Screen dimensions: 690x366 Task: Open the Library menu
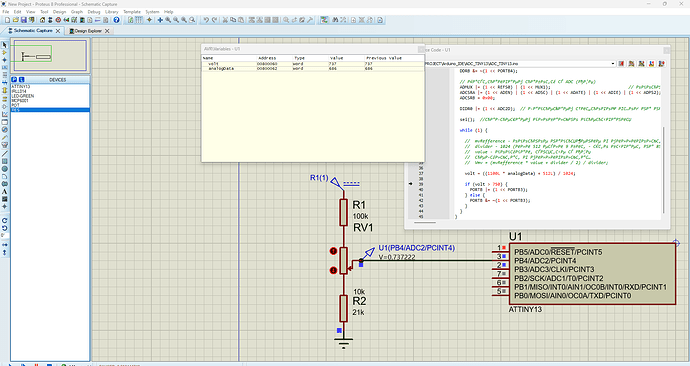(111, 12)
